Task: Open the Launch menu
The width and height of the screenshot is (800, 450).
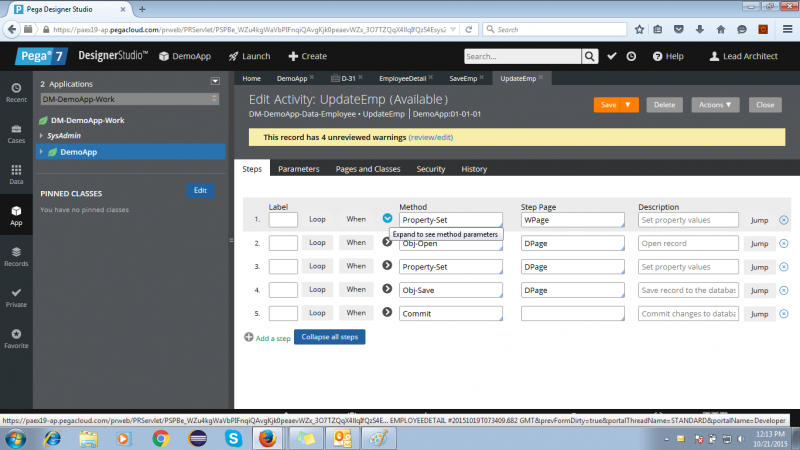Action: click(249, 56)
